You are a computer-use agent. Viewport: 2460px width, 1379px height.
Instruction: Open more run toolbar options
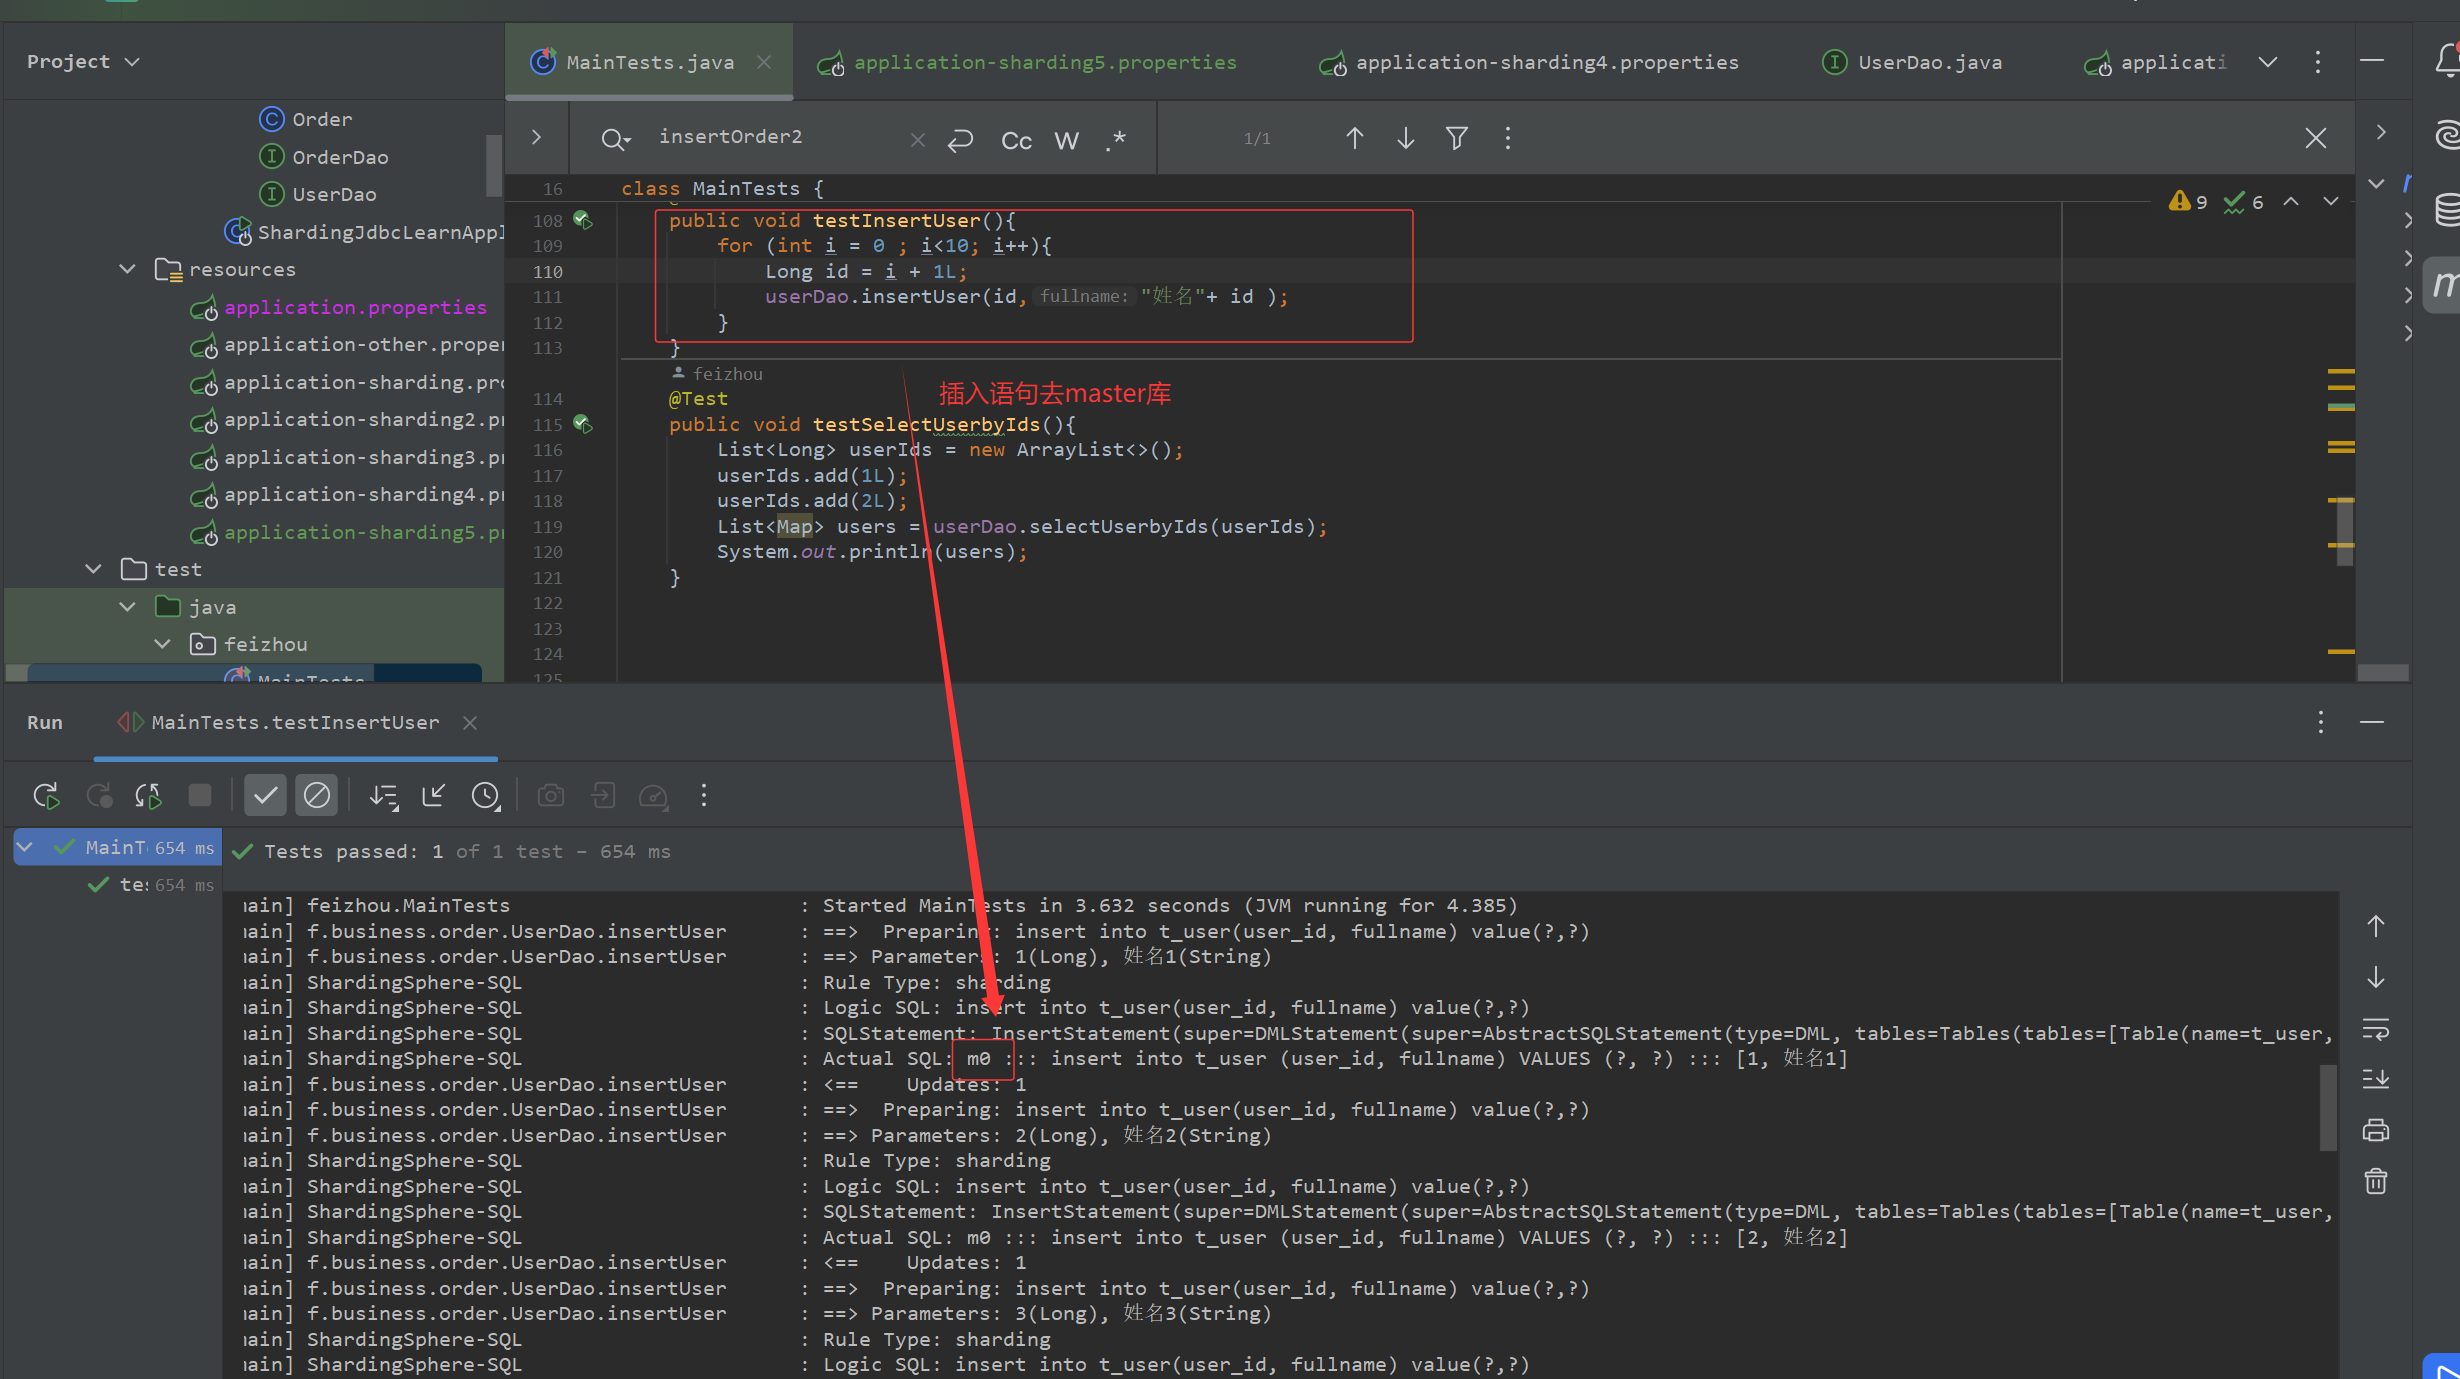click(704, 796)
